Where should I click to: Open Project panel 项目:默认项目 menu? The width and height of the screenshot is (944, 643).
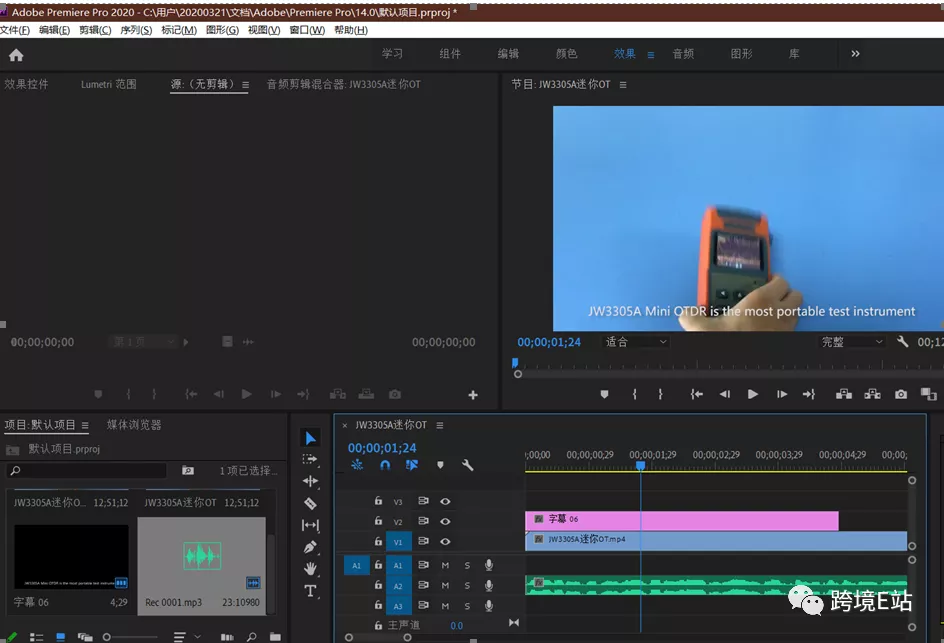tap(85, 426)
